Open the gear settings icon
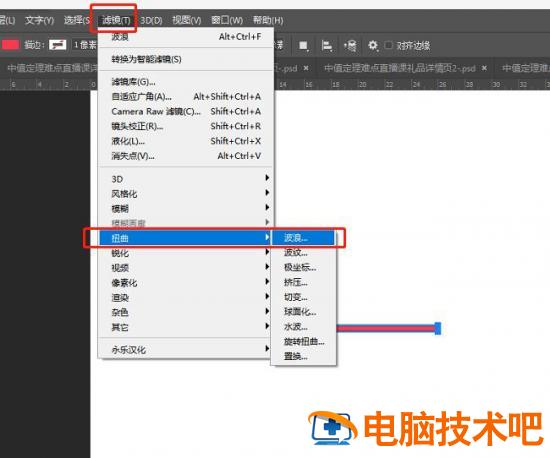 pos(373,45)
